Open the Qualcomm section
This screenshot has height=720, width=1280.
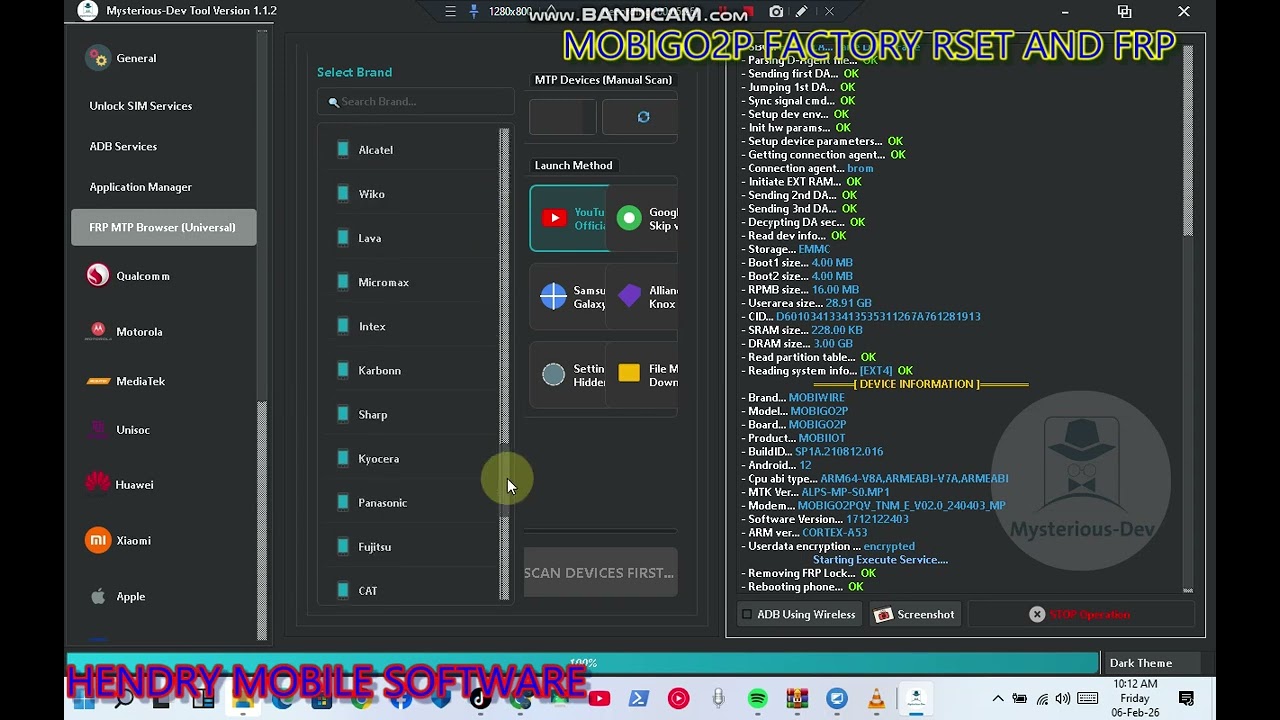[x=164, y=276]
